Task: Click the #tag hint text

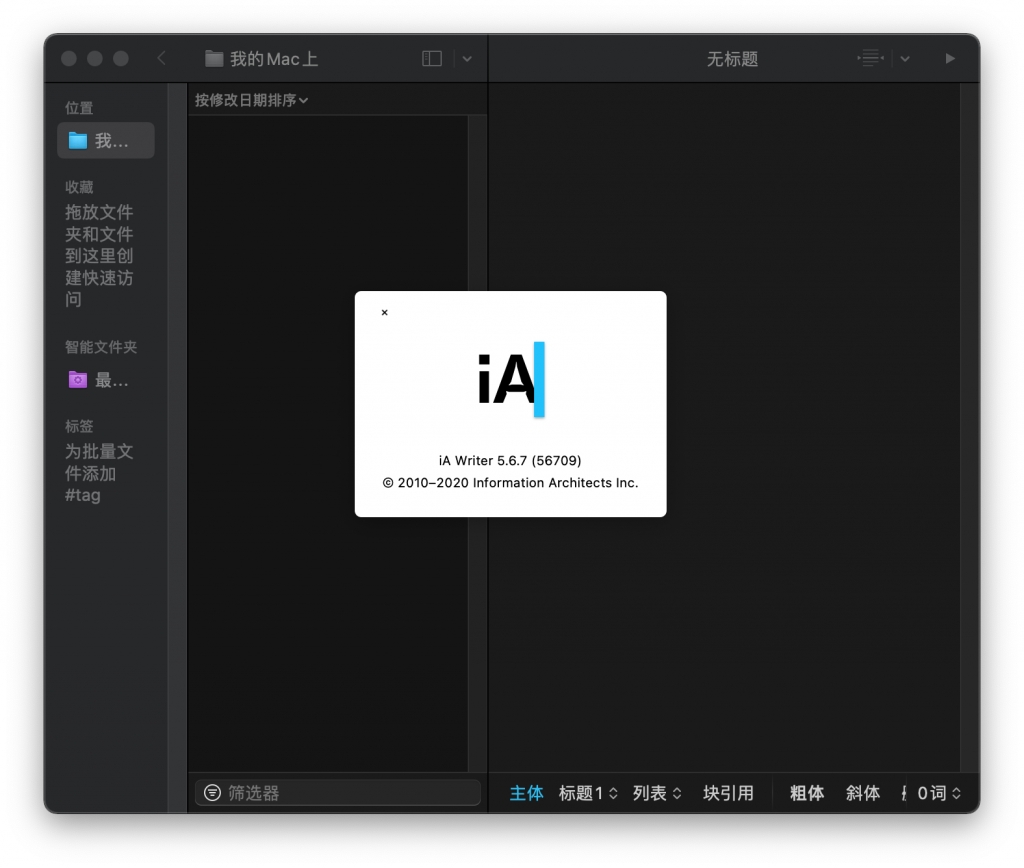Action: click(83, 495)
